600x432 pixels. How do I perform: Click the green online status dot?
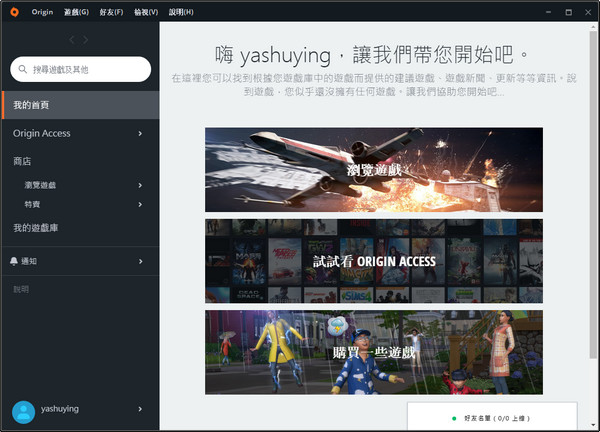tap(454, 418)
